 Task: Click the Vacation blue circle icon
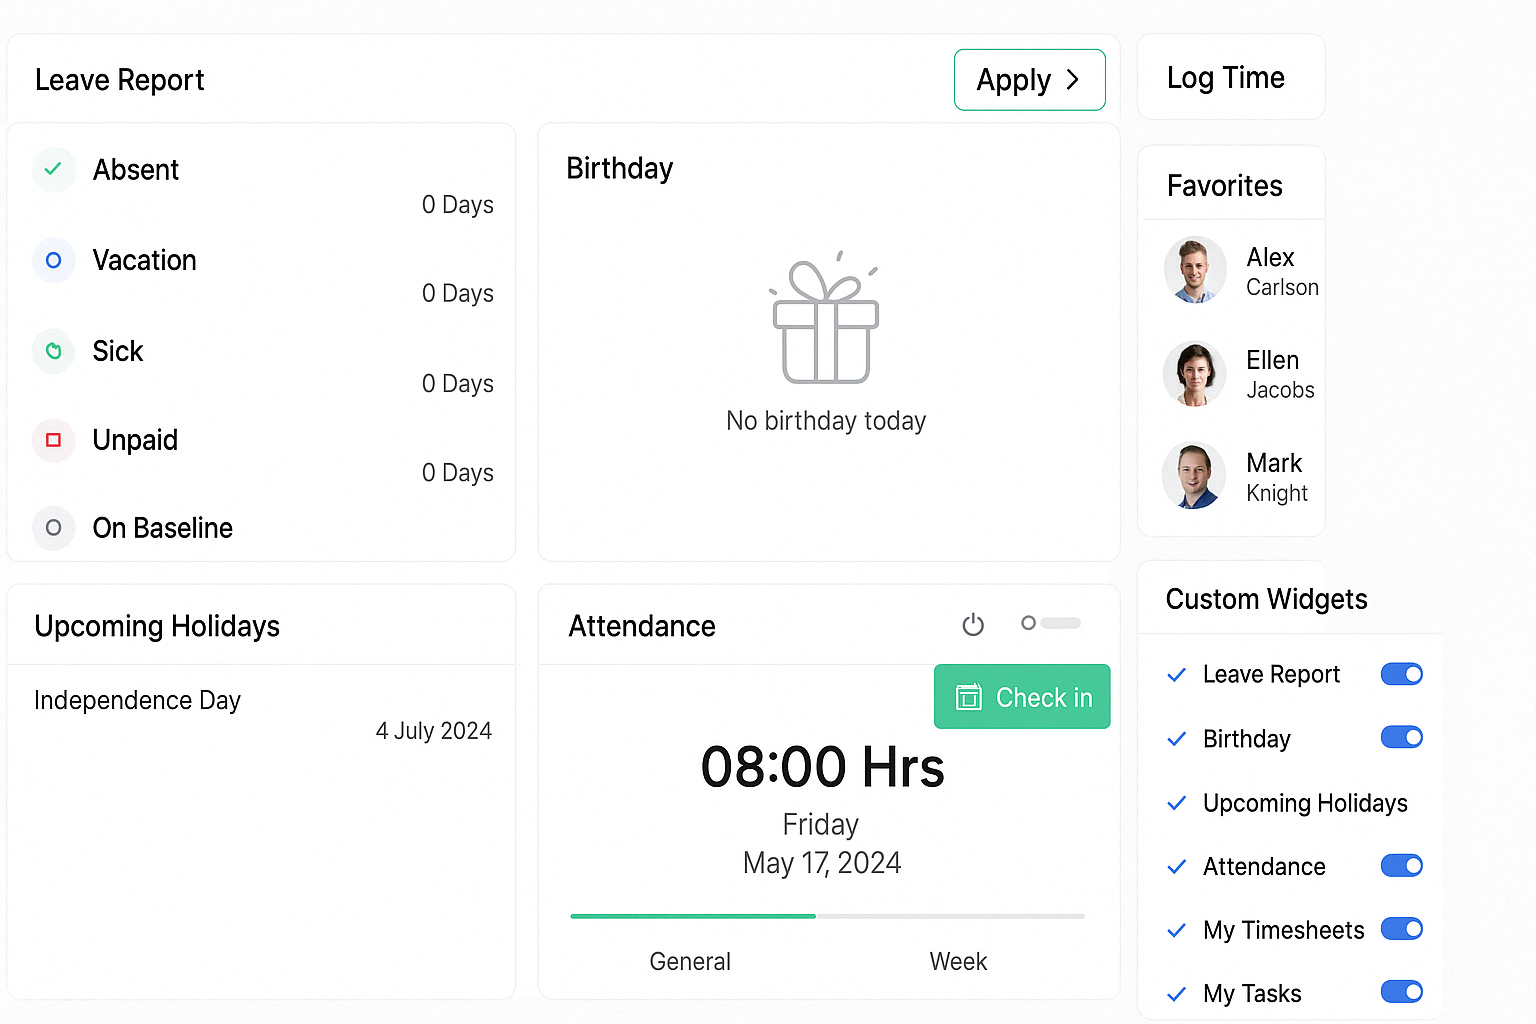[54, 260]
